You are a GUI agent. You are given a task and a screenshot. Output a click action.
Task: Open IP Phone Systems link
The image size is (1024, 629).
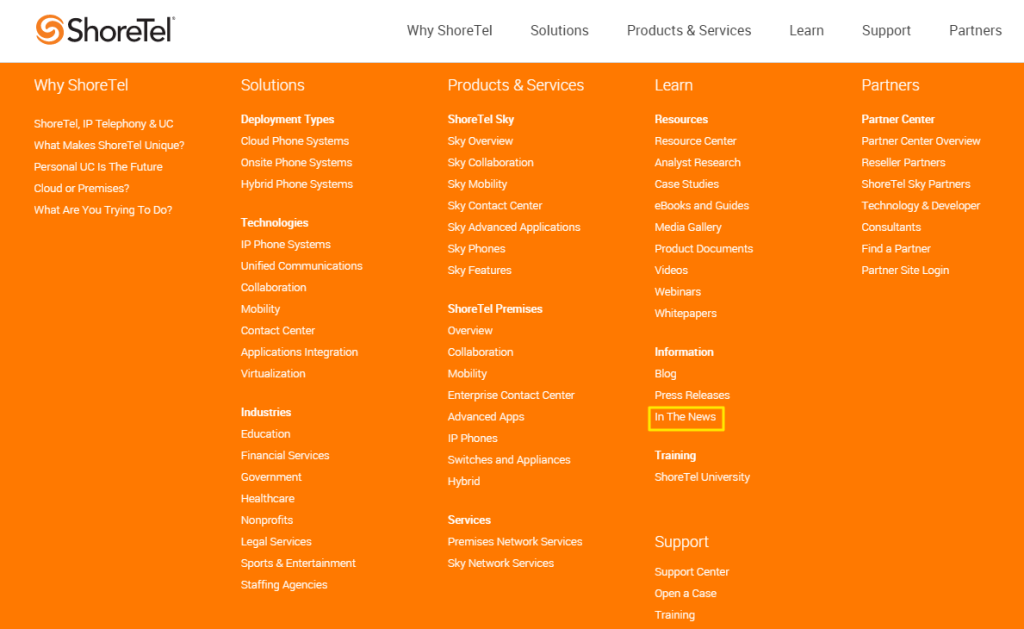click(x=285, y=244)
